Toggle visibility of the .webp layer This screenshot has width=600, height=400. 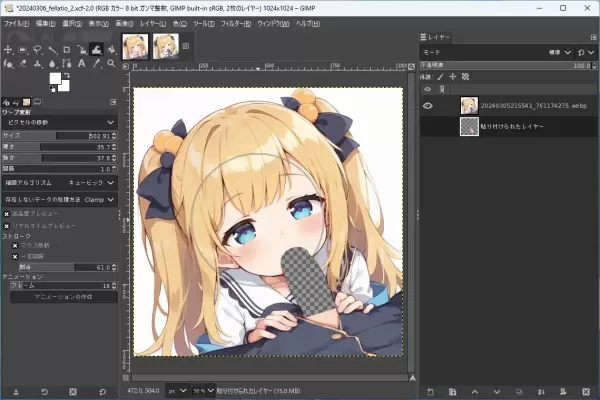[428, 106]
